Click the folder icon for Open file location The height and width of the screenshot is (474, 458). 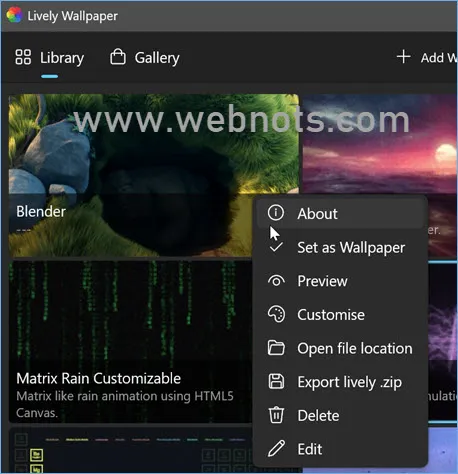coord(276,348)
